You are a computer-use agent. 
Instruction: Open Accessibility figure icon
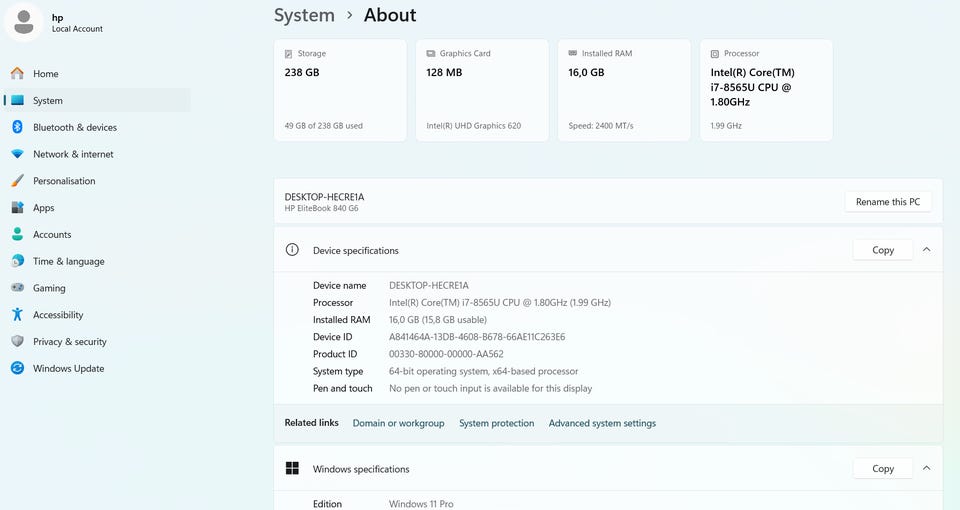click(x=17, y=315)
